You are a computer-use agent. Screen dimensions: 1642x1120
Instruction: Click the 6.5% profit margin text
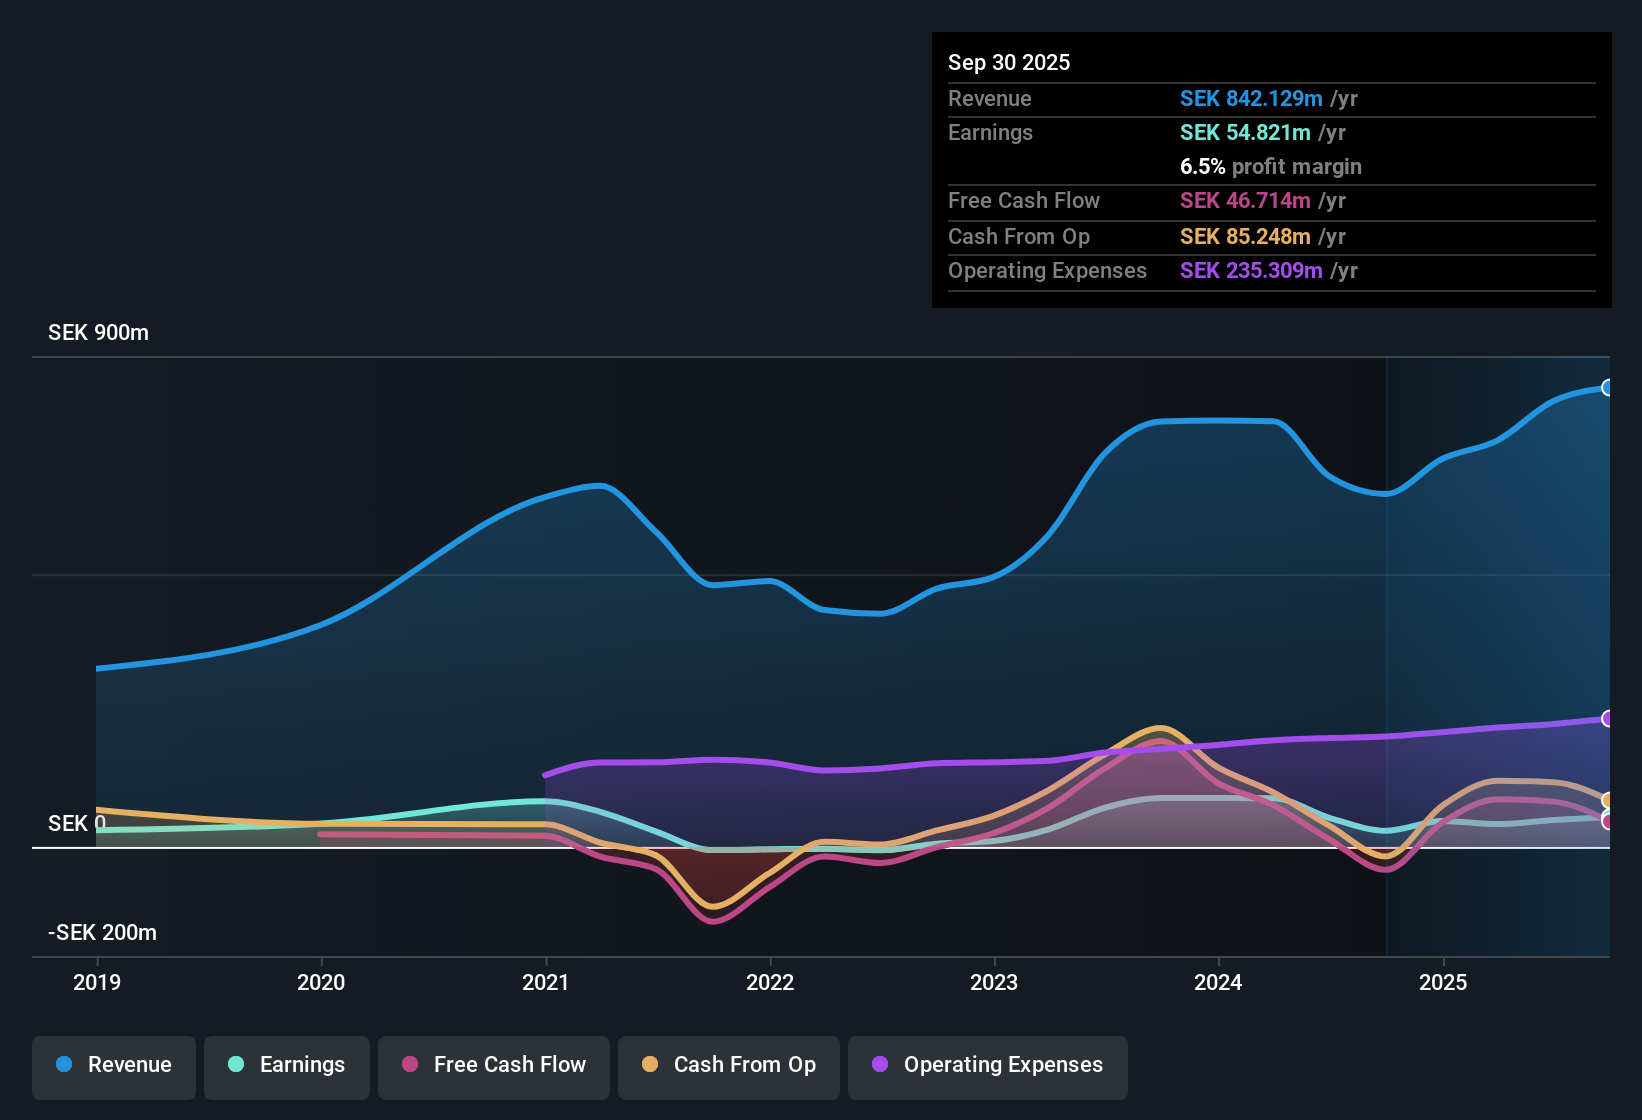1271,166
